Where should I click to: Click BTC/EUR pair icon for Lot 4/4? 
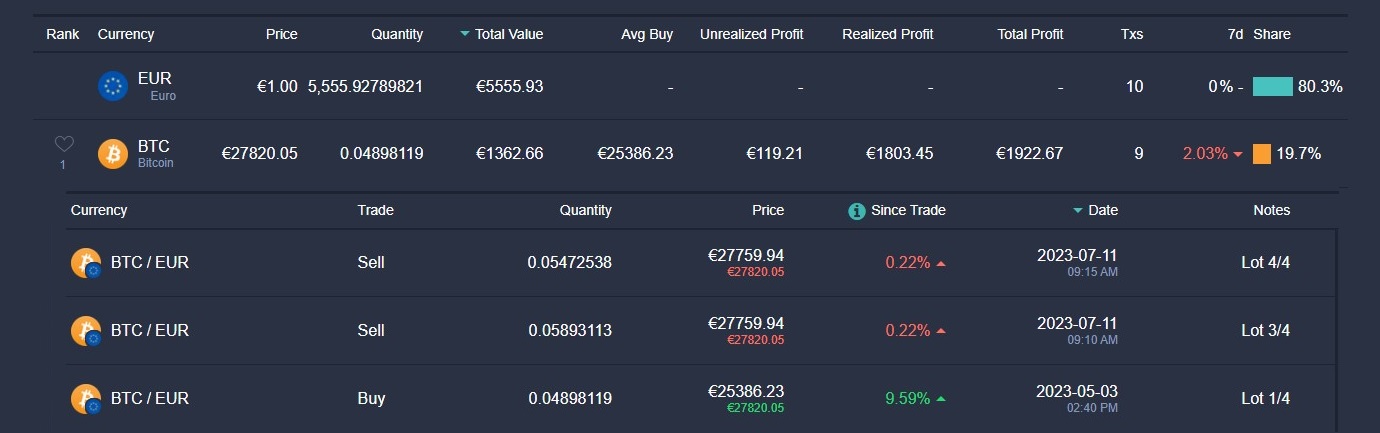(x=86, y=263)
